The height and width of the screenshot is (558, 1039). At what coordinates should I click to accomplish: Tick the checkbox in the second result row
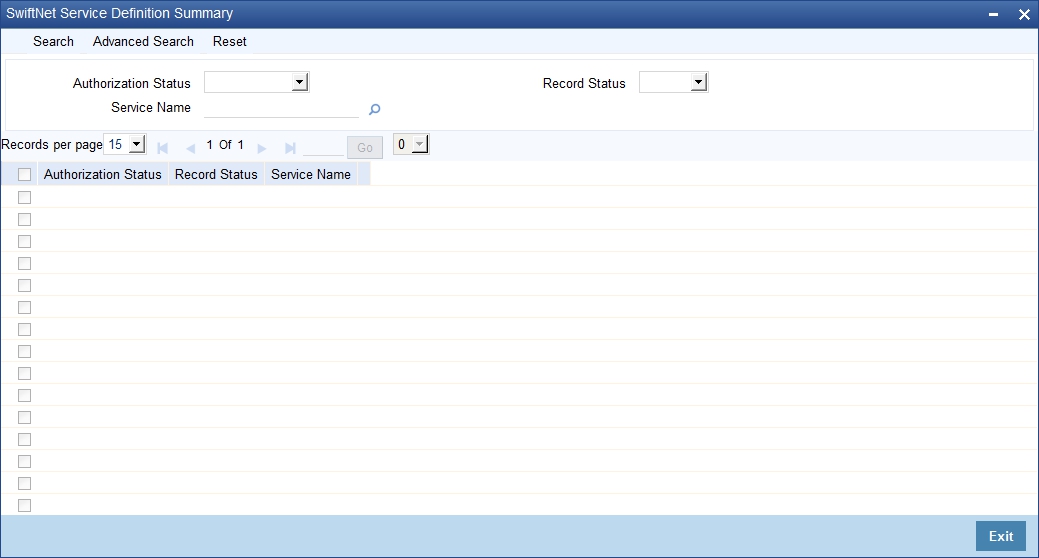coord(25,219)
